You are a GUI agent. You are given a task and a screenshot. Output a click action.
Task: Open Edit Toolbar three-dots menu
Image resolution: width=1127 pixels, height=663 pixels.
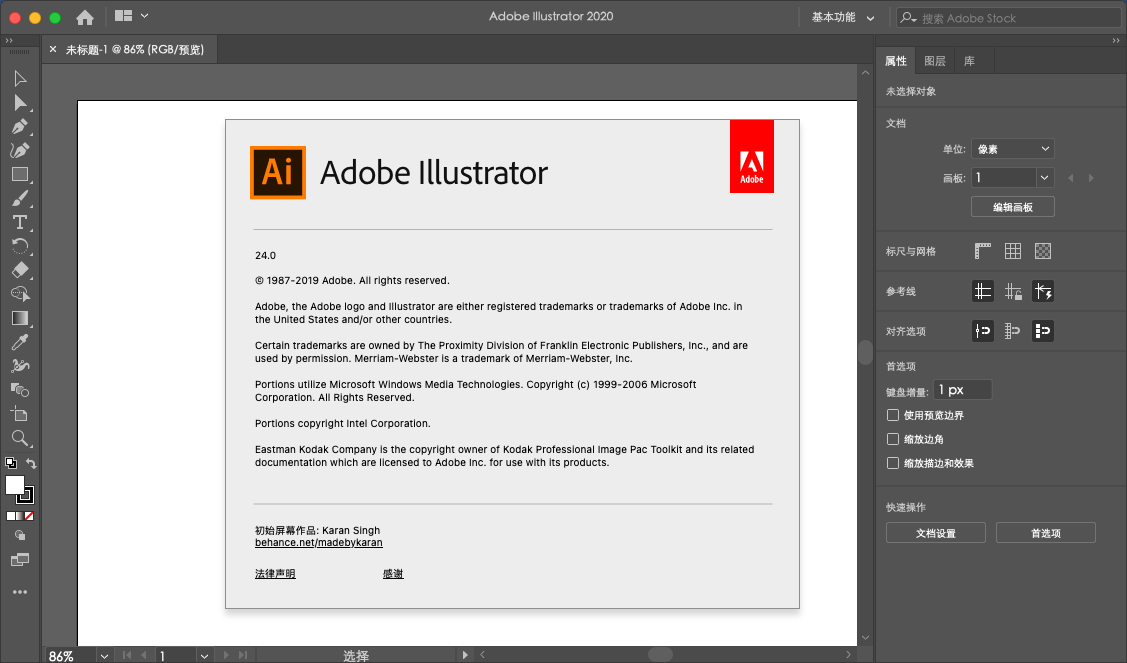click(19, 592)
